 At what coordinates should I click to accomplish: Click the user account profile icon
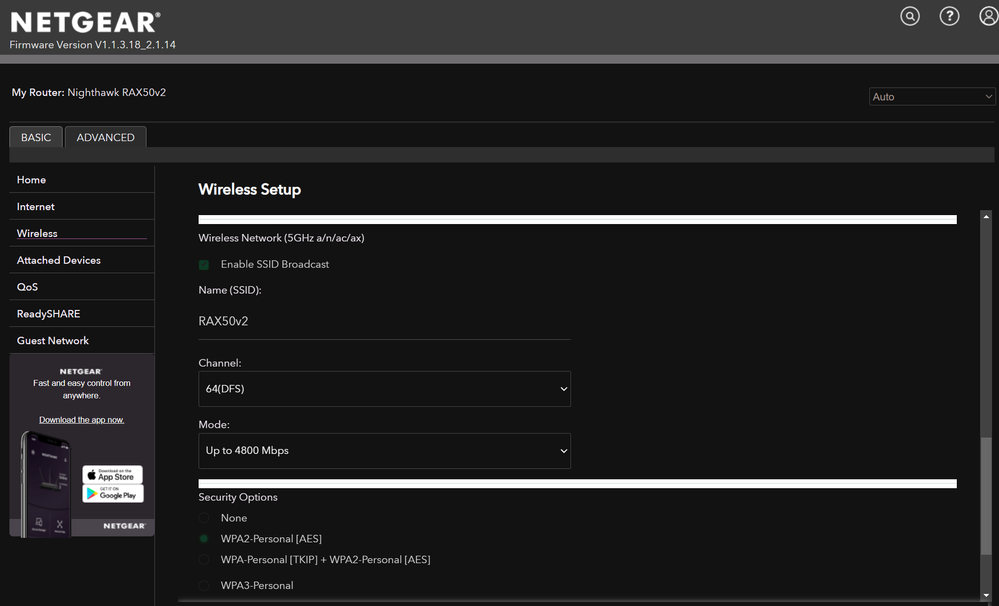tap(988, 16)
